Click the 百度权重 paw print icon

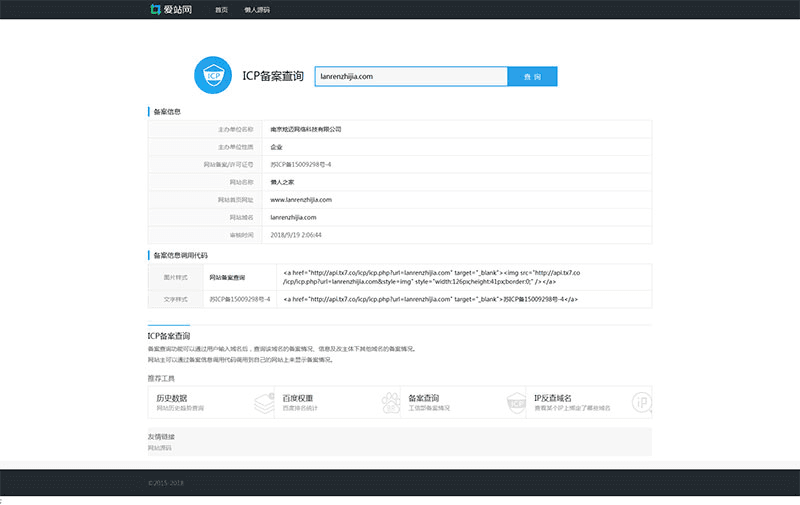[x=389, y=402]
